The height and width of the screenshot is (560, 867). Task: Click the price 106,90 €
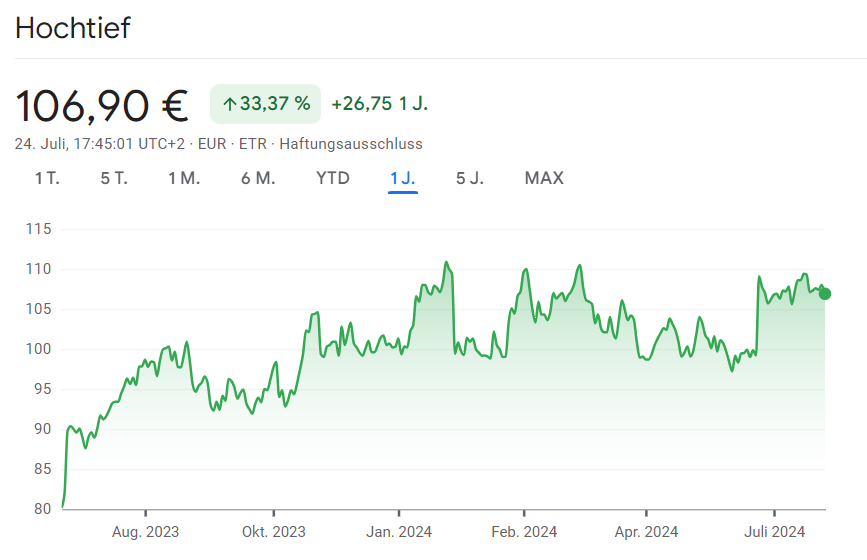(x=102, y=106)
